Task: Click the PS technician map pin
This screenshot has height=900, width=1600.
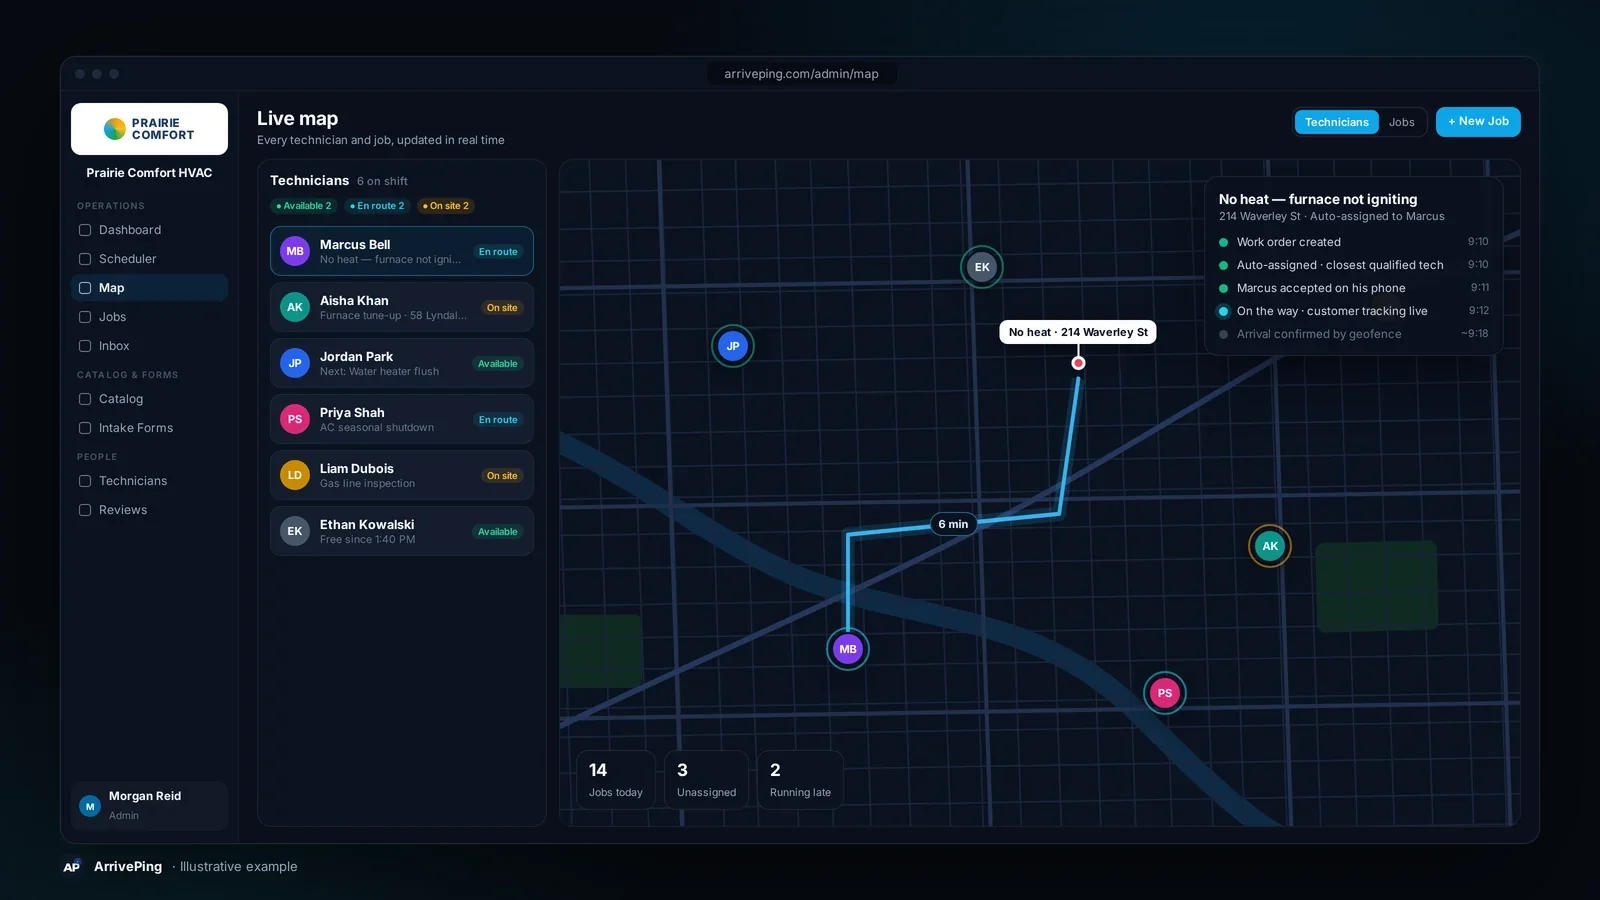Action: (x=1165, y=693)
